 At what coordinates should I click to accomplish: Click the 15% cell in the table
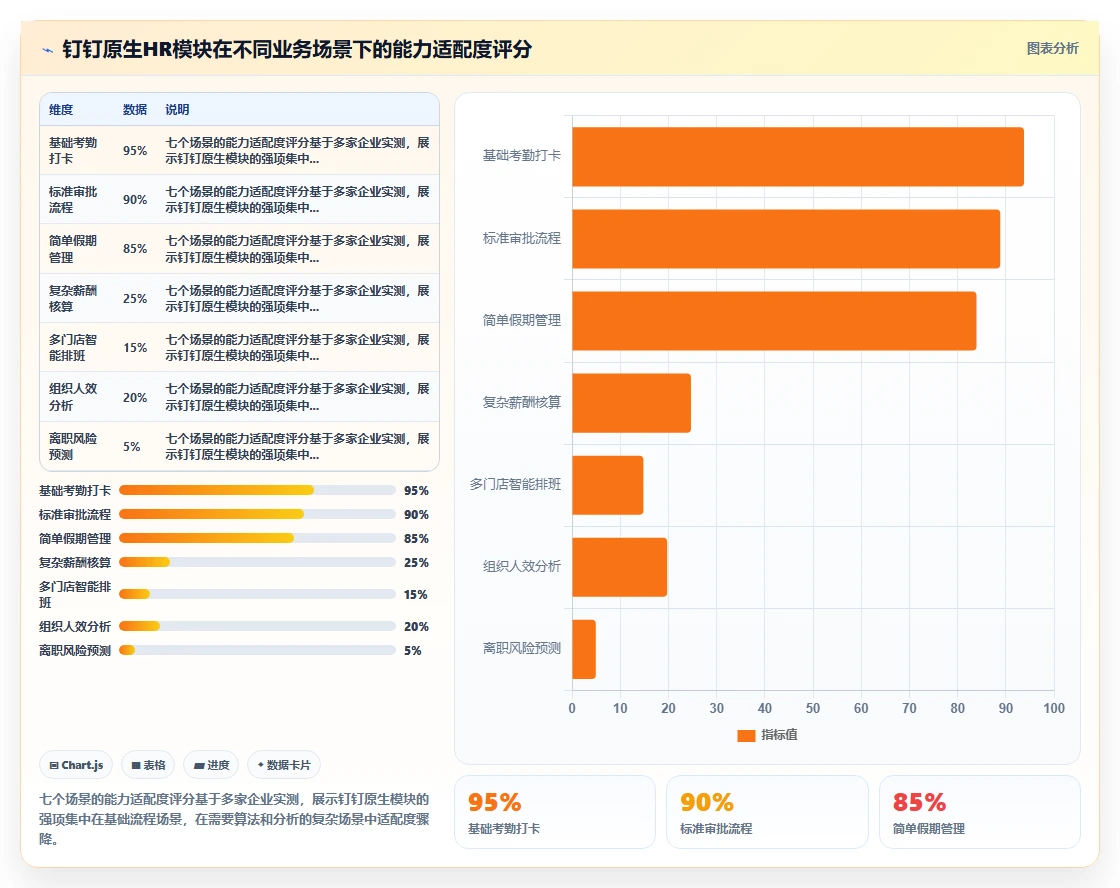[135, 348]
